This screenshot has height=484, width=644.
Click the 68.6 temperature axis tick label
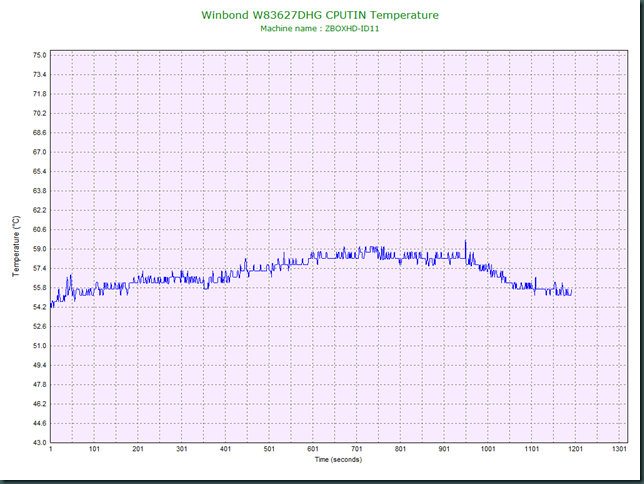coord(39,133)
